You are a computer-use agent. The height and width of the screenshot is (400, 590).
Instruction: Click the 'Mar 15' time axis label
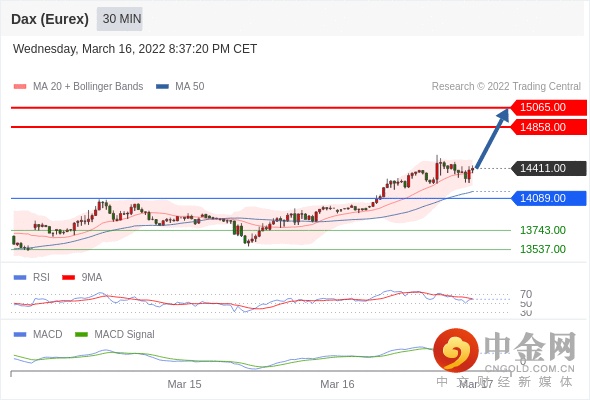[184, 384]
